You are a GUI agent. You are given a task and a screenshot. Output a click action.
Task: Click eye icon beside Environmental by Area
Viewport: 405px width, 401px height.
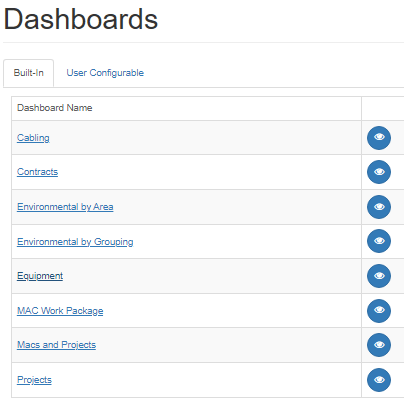tap(379, 207)
